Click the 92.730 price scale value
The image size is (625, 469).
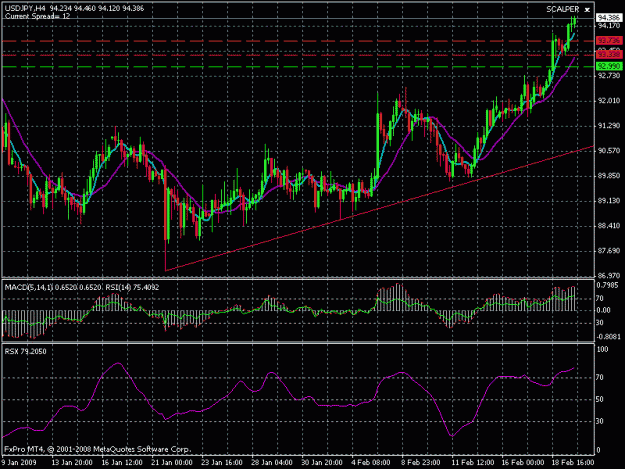click(x=609, y=76)
